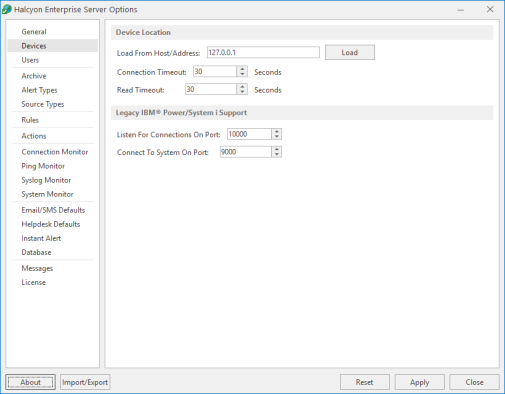Click the Reset button
Image resolution: width=505 pixels, height=394 pixels.
365,382
